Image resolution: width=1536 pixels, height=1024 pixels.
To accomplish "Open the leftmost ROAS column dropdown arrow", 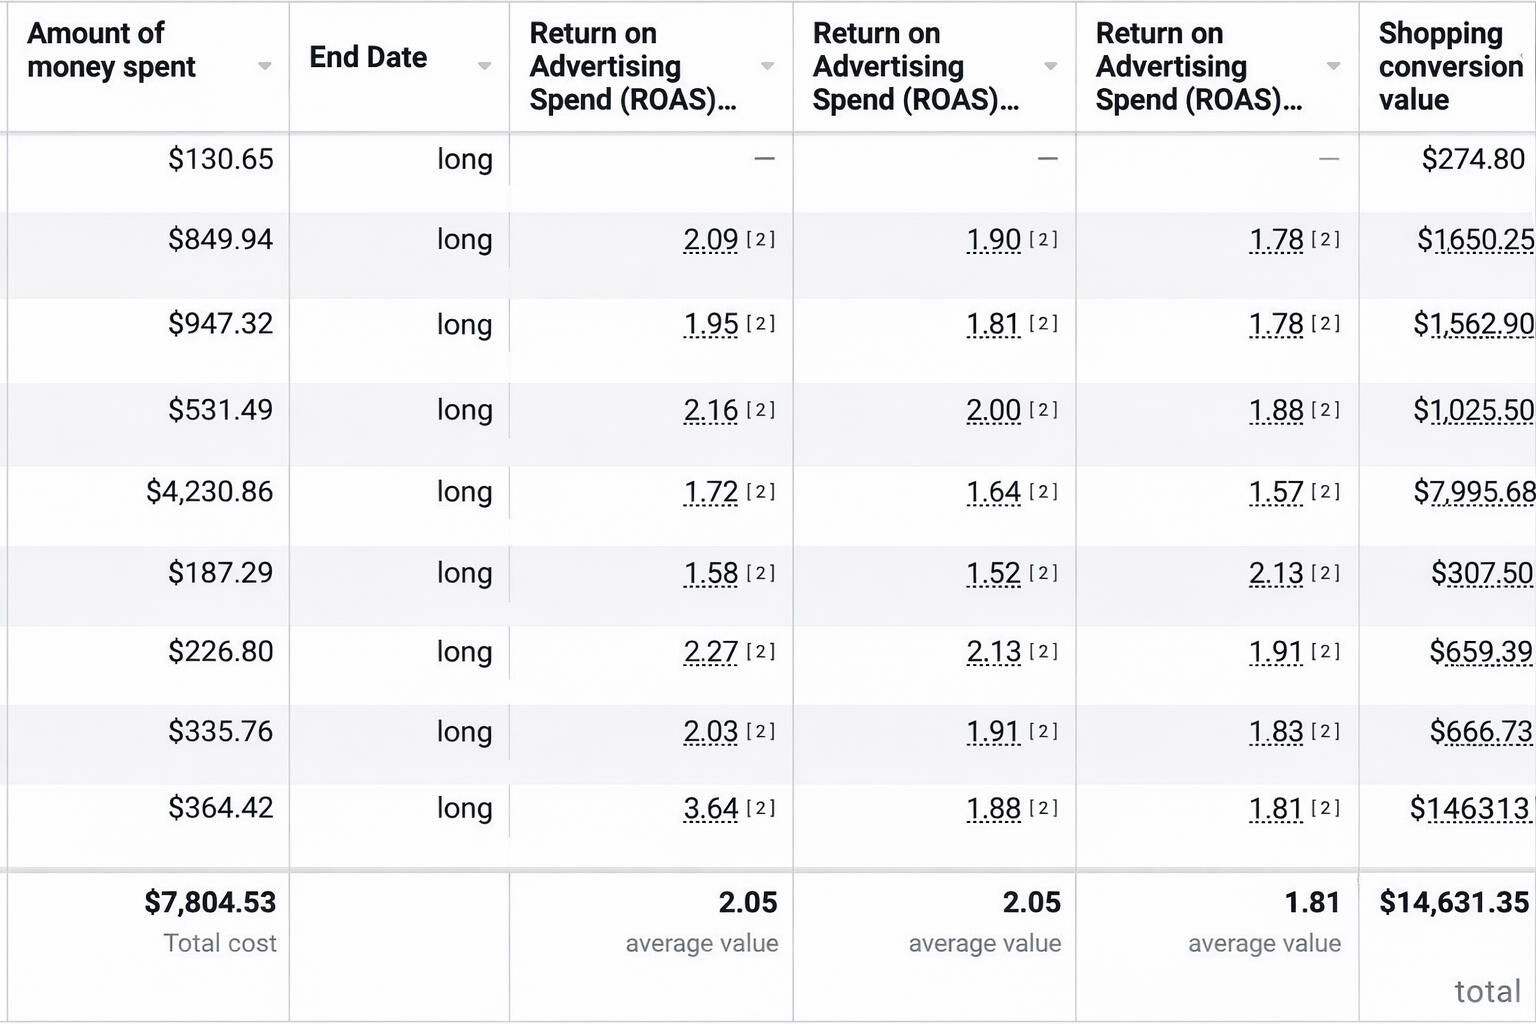I will 767,66.
